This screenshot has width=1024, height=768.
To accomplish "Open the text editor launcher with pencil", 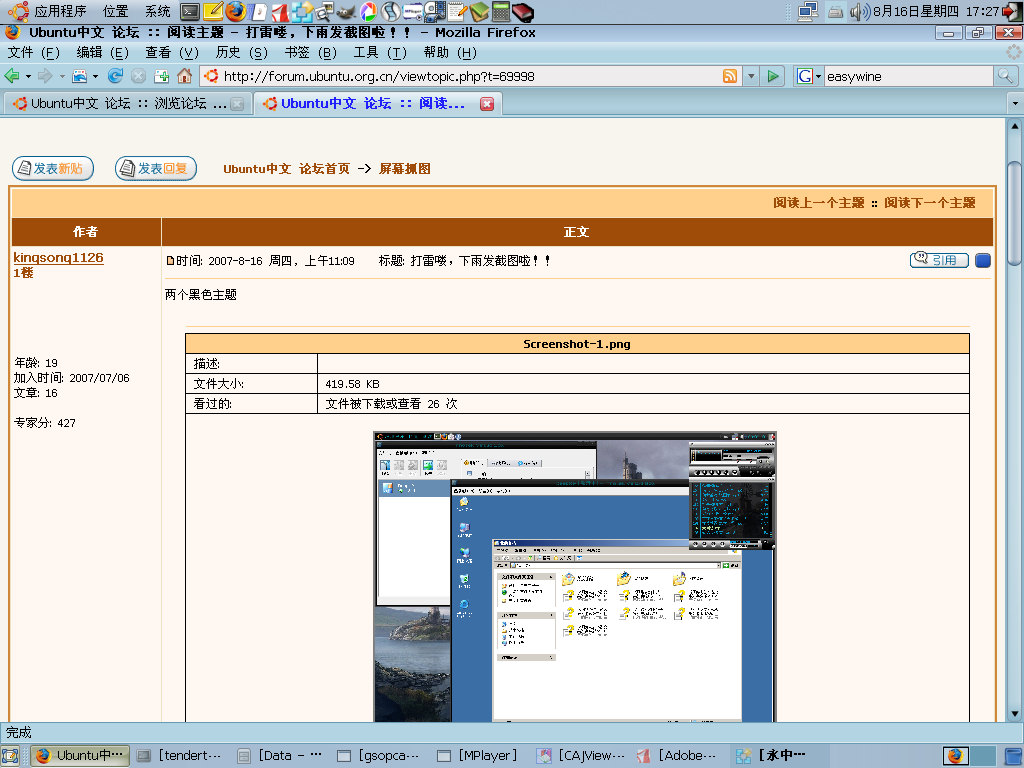I will (x=458, y=12).
